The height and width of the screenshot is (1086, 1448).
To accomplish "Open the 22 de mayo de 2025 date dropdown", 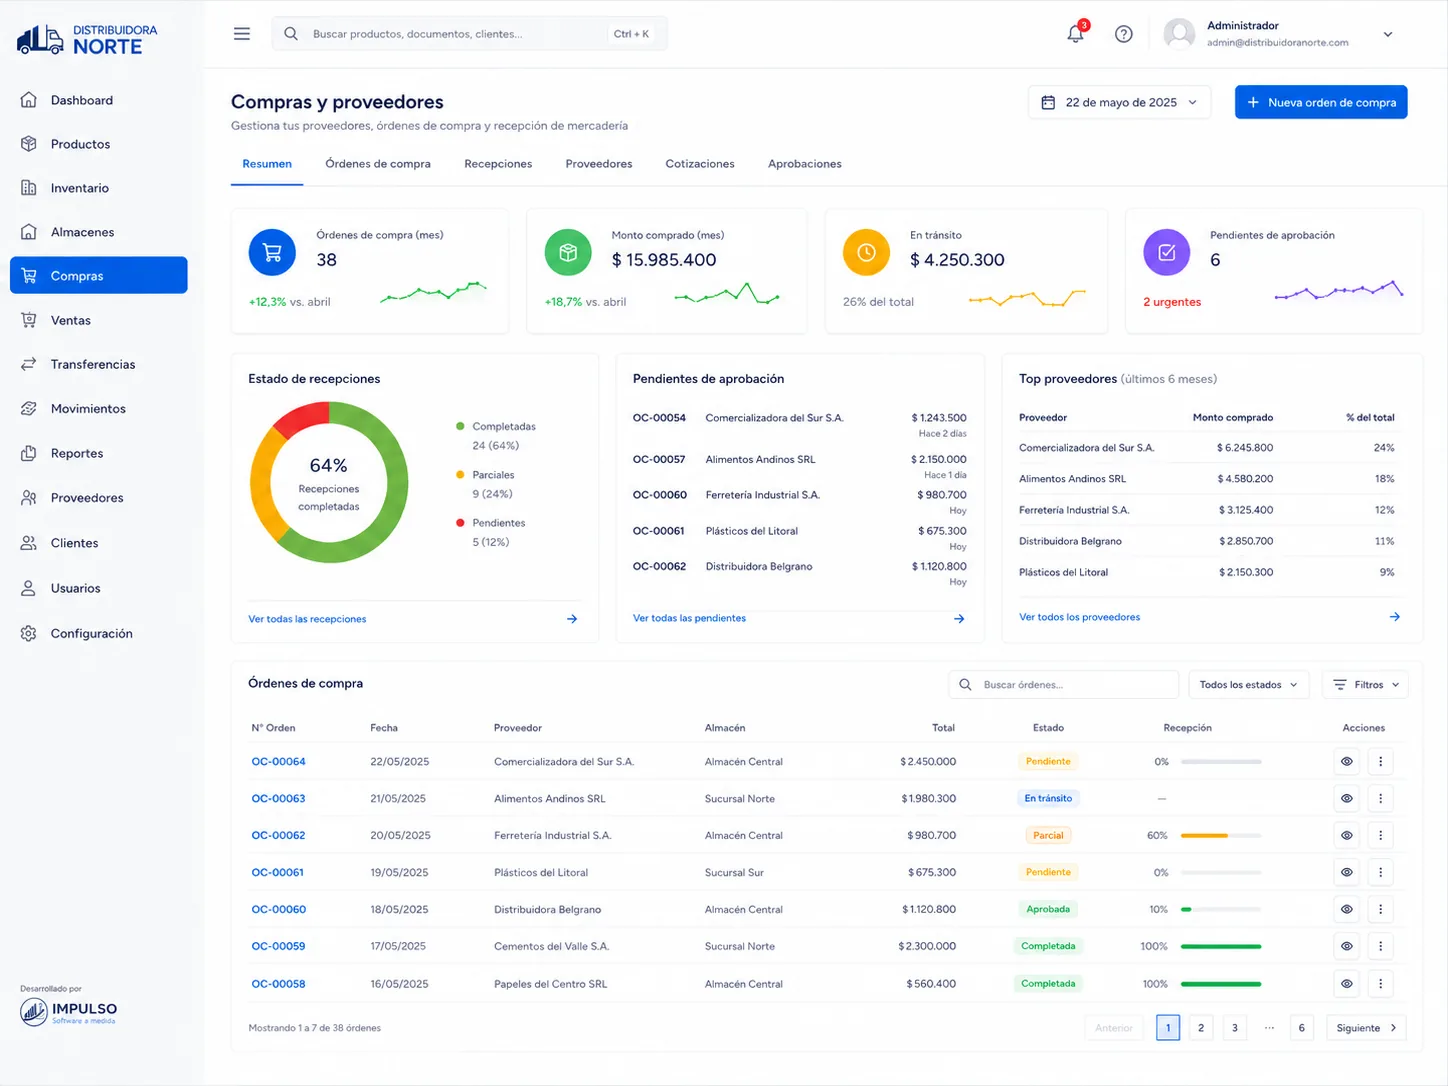I will [x=1119, y=102].
